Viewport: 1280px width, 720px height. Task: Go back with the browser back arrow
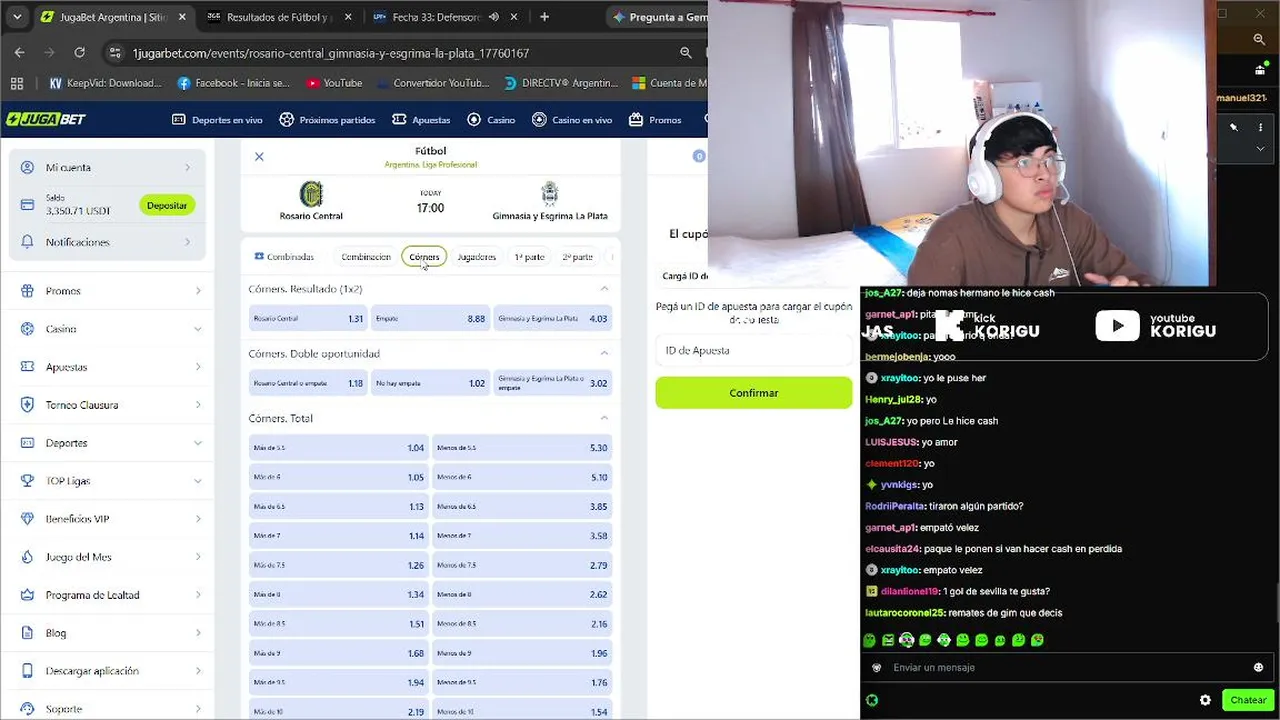pos(20,53)
